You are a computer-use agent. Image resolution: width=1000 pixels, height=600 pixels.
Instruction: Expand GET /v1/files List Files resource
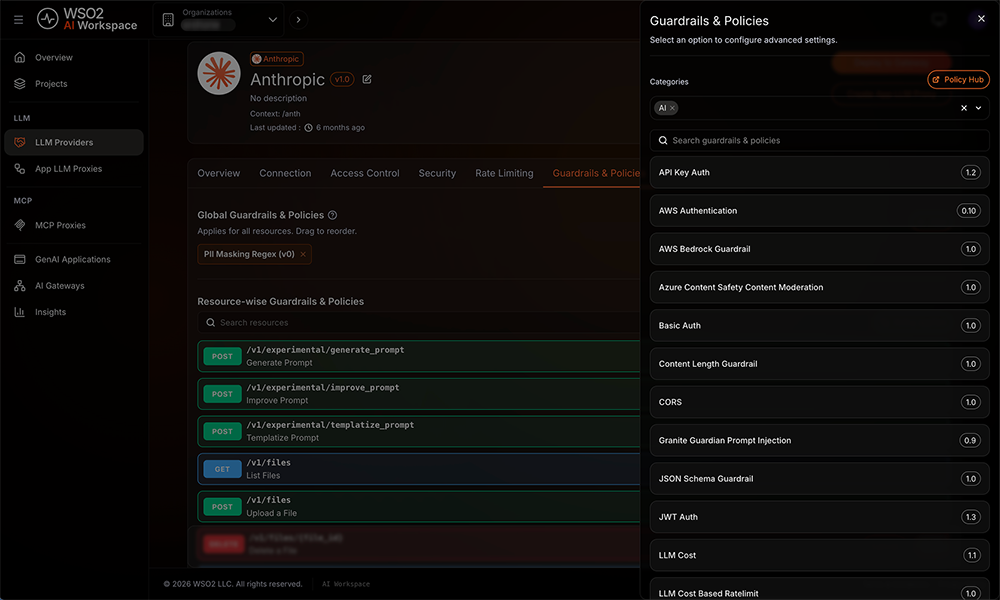419,469
